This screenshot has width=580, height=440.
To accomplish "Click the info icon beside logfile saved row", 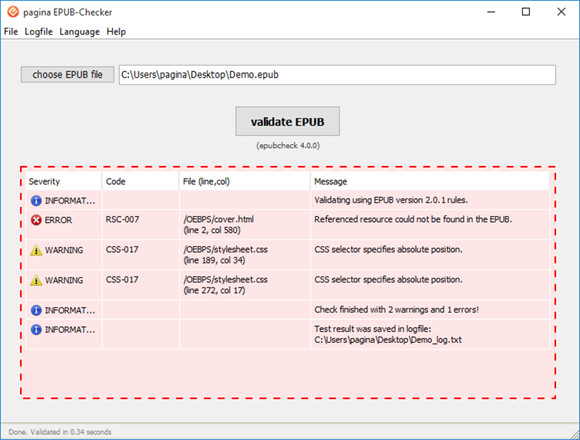I will (x=36, y=329).
